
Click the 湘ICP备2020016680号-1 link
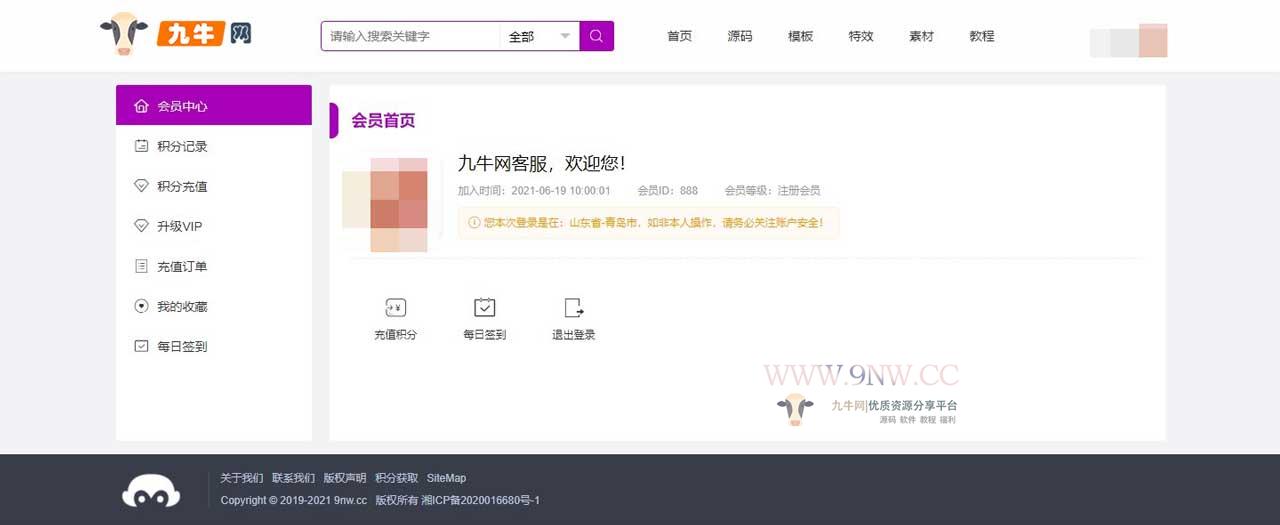[x=480, y=500]
